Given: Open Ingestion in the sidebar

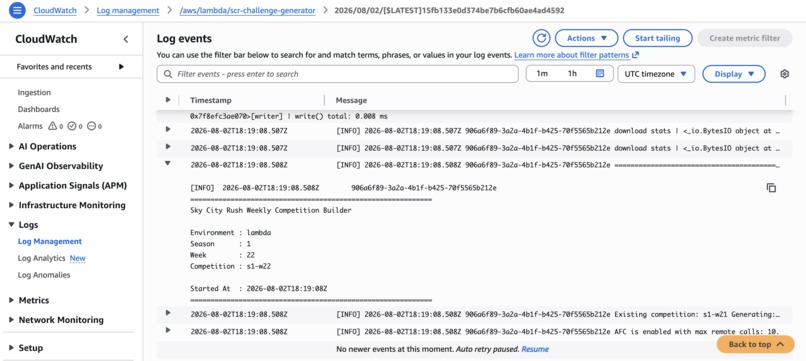Looking at the screenshot, I should coord(34,93).
